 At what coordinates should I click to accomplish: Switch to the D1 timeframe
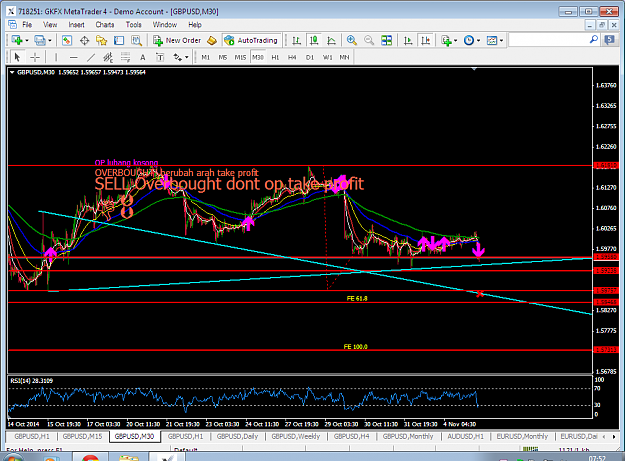pyautogui.click(x=310, y=57)
